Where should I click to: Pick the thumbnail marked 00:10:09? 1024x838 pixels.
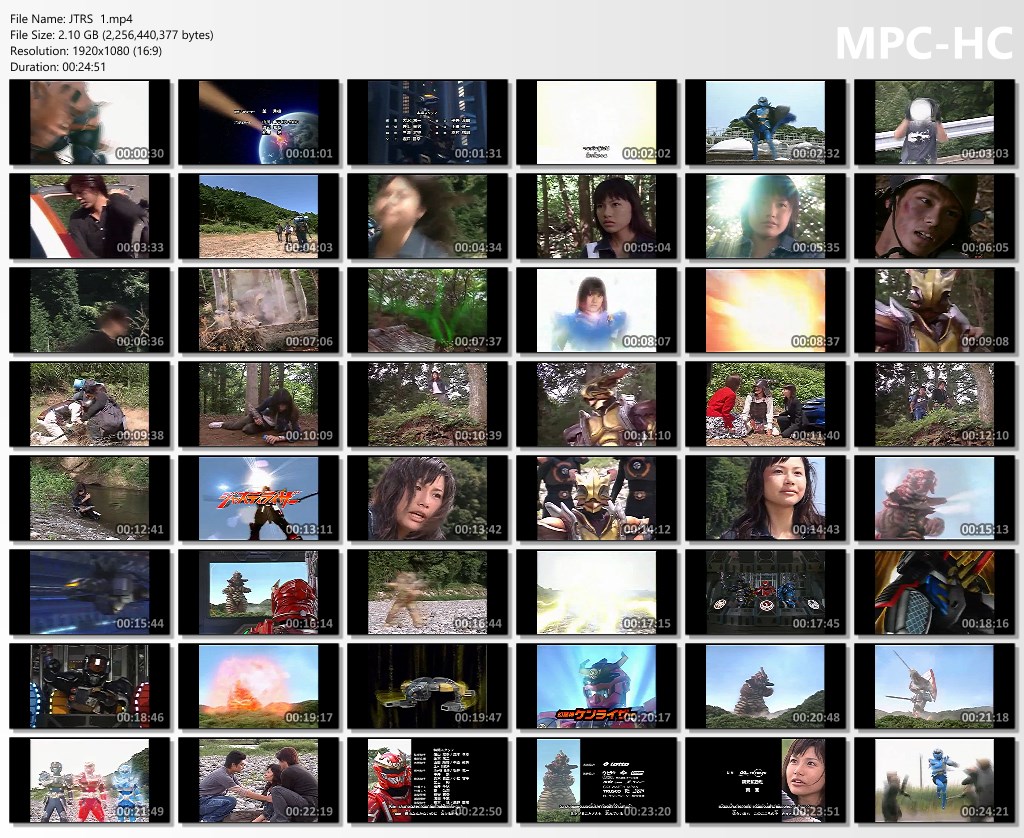click(x=259, y=404)
